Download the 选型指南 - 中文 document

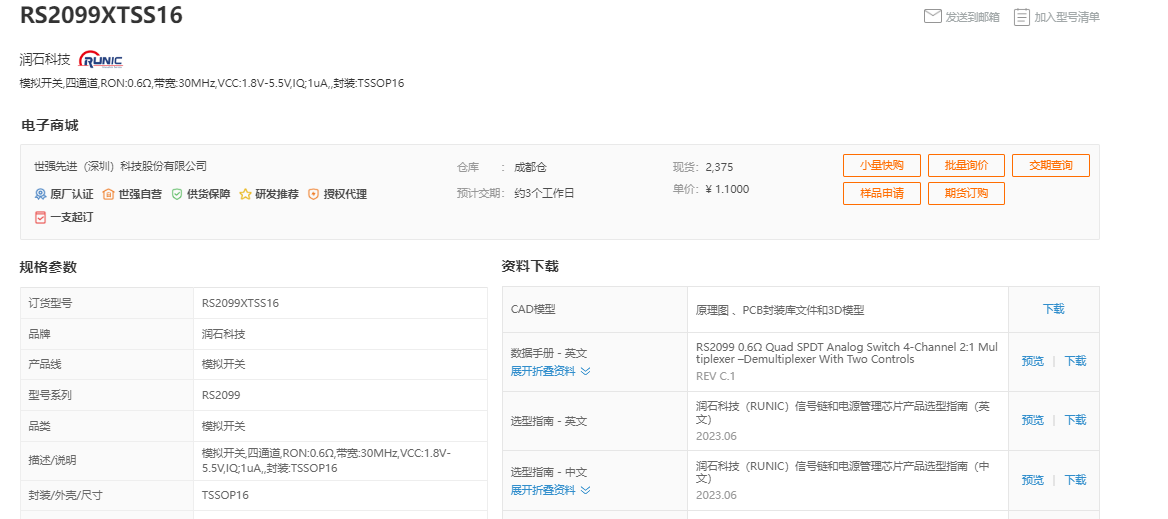pyautogui.click(x=1075, y=480)
